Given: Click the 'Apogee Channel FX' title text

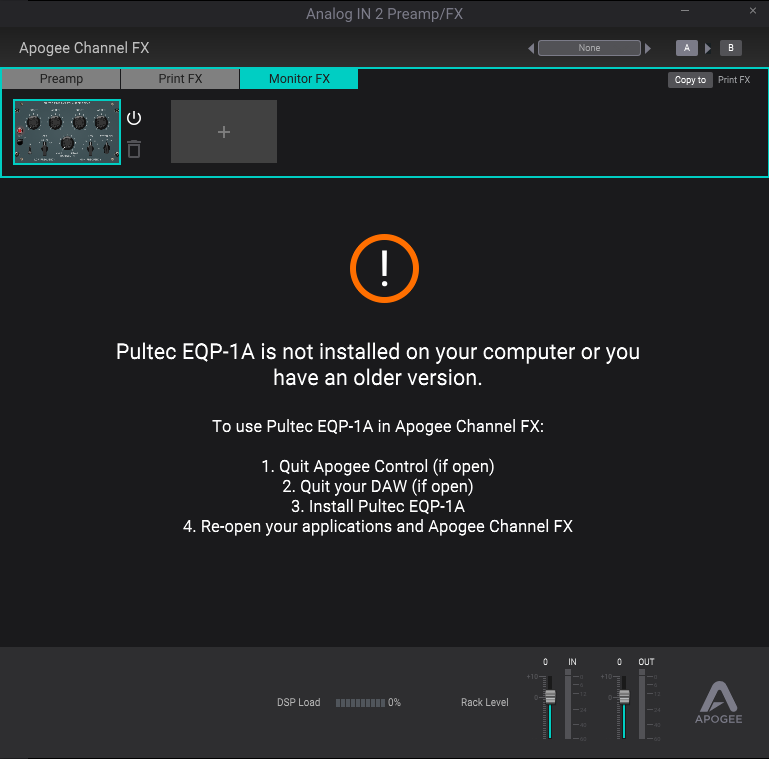Looking at the screenshot, I should (x=84, y=48).
